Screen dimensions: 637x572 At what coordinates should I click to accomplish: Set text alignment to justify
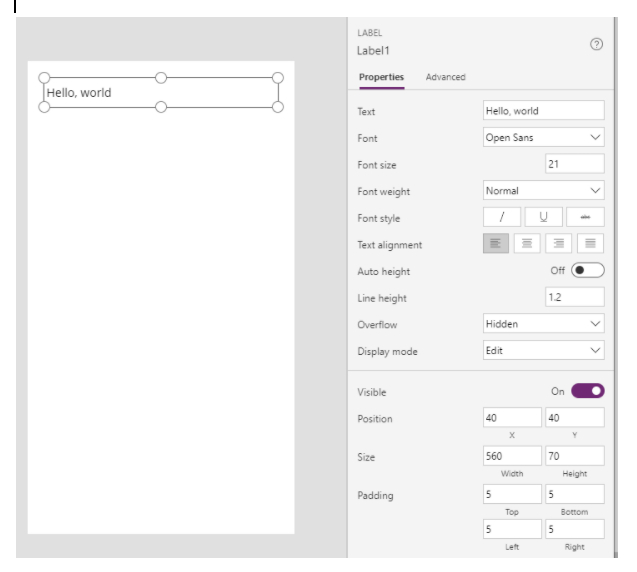[590, 243]
